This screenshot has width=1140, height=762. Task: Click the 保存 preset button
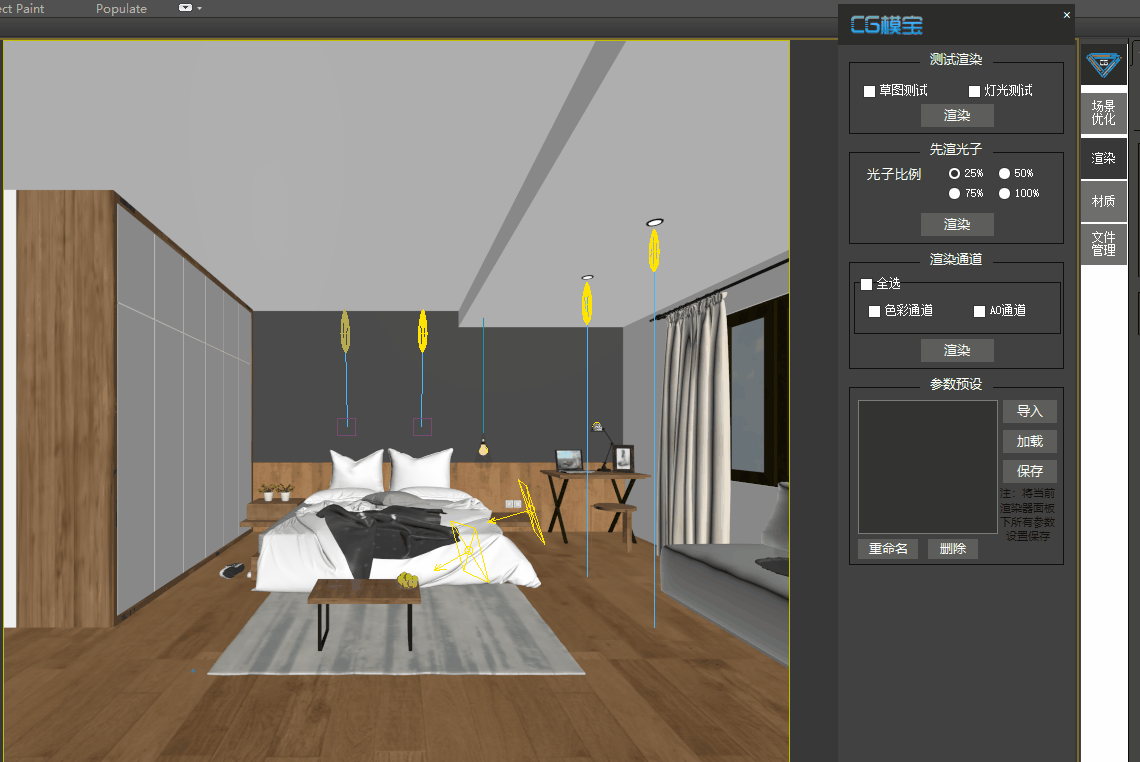tap(1029, 471)
